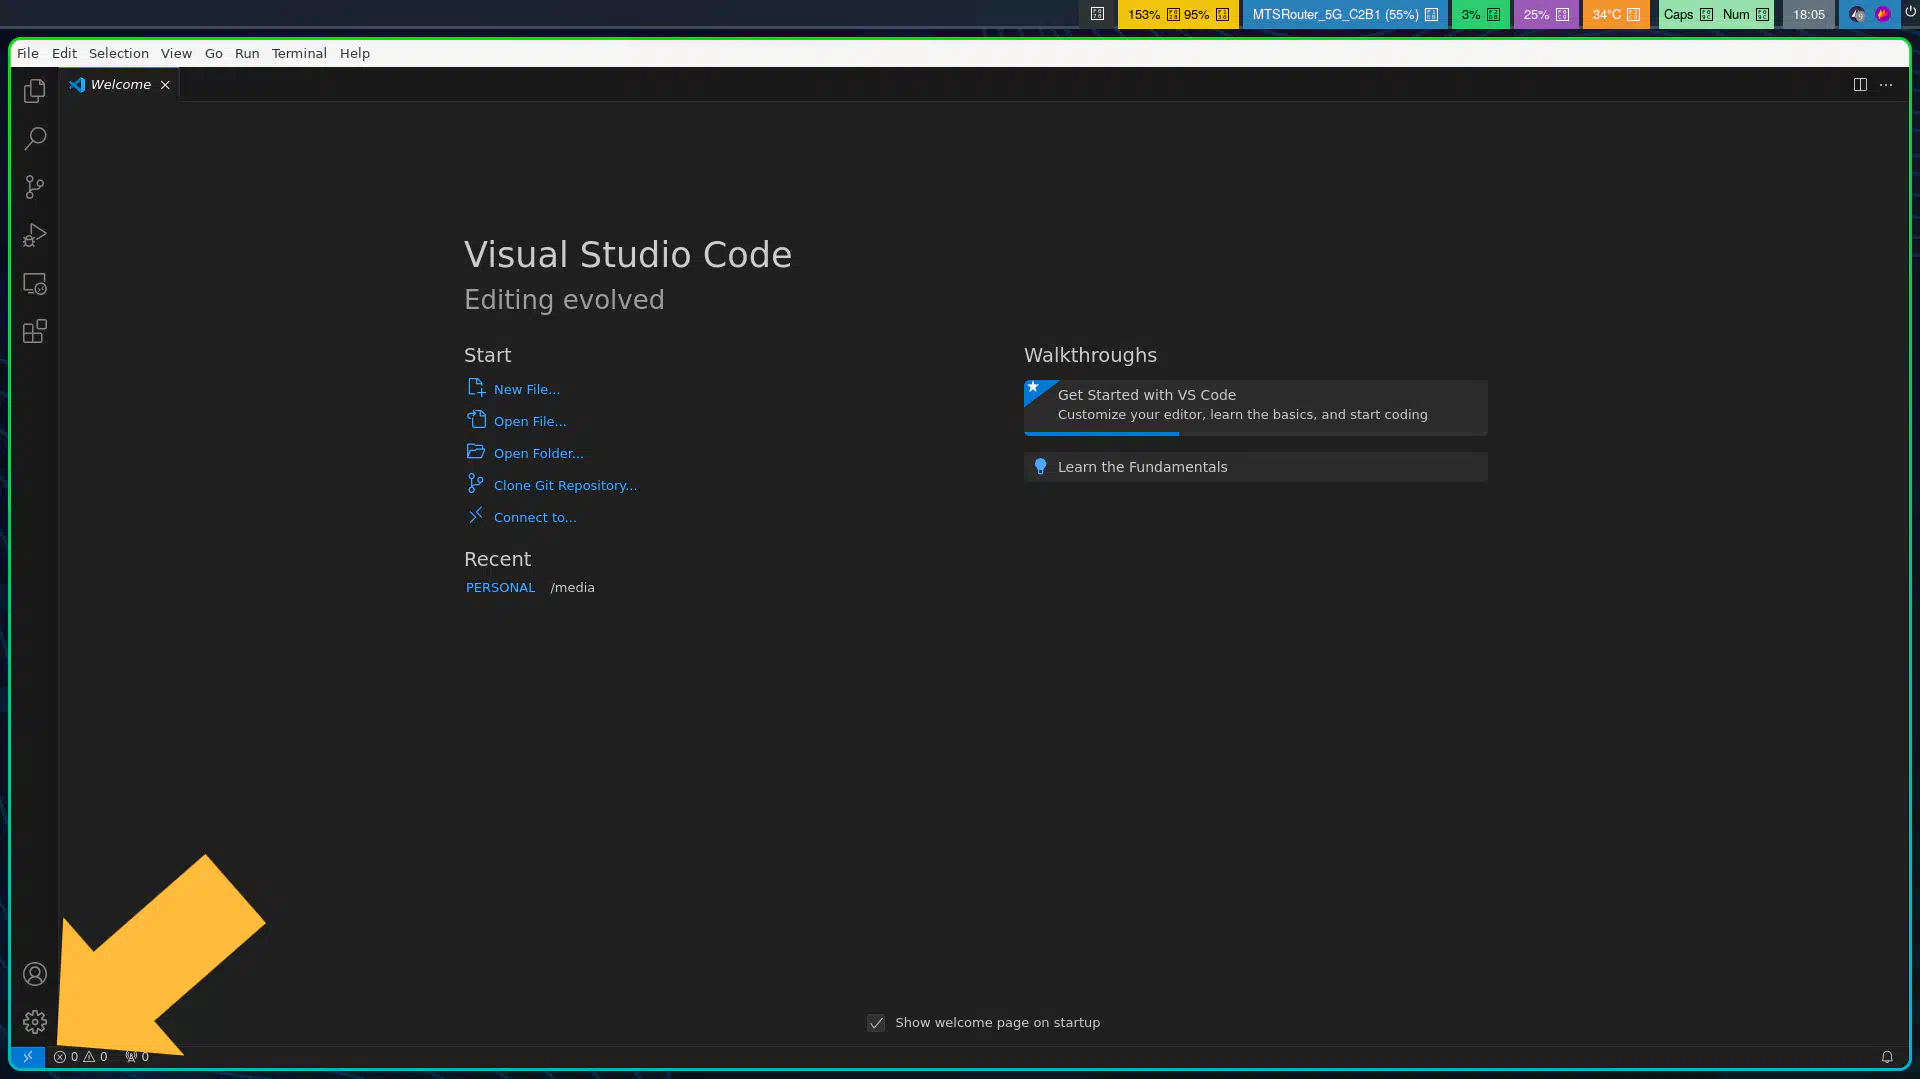This screenshot has height=1079, width=1920.
Task: Open the Extensions view
Action: click(x=35, y=332)
